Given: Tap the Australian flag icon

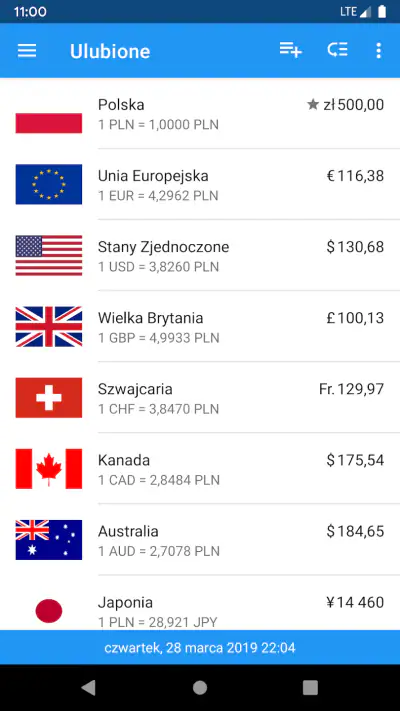Looking at the screenshot, I should [49, 540].
